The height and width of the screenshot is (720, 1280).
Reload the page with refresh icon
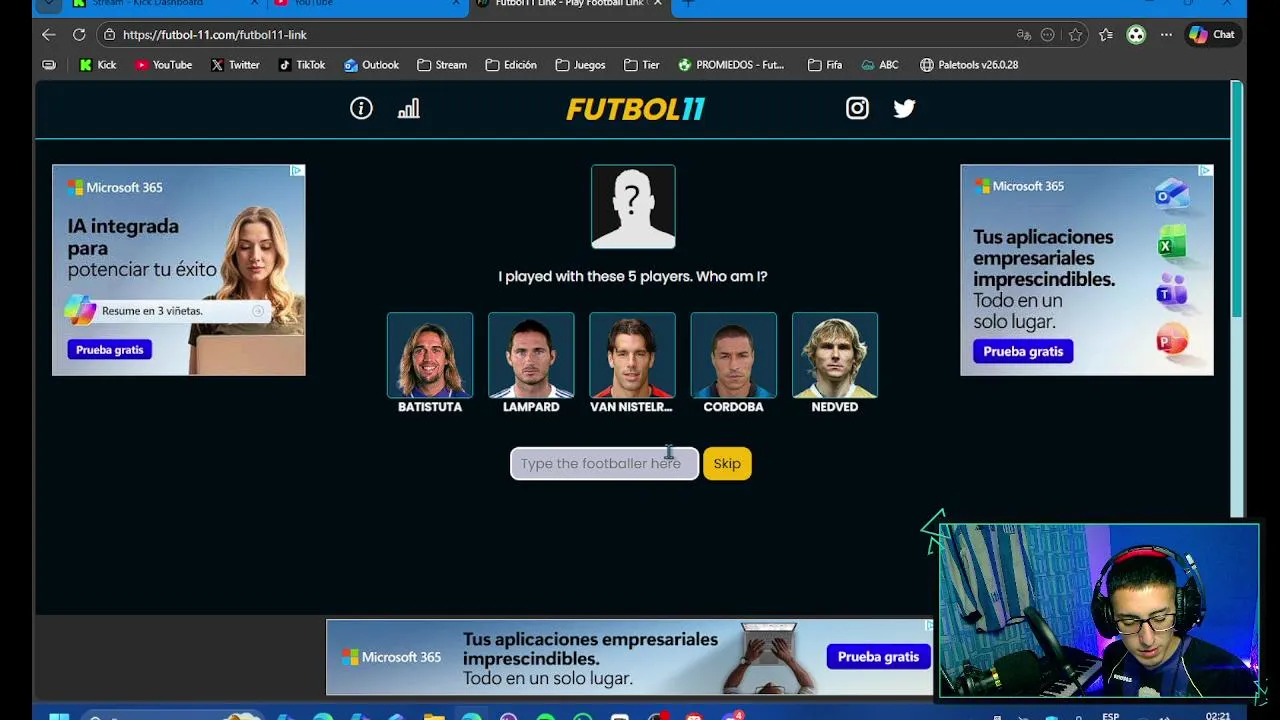pyautogui.click(x=79, y=34)
